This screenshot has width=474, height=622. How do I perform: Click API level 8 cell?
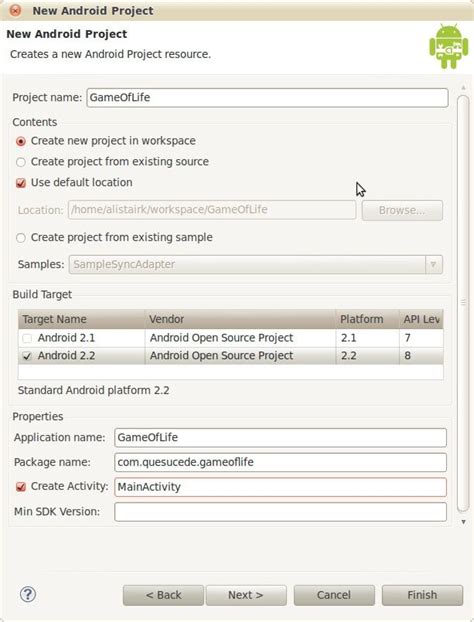click(421, 356)
